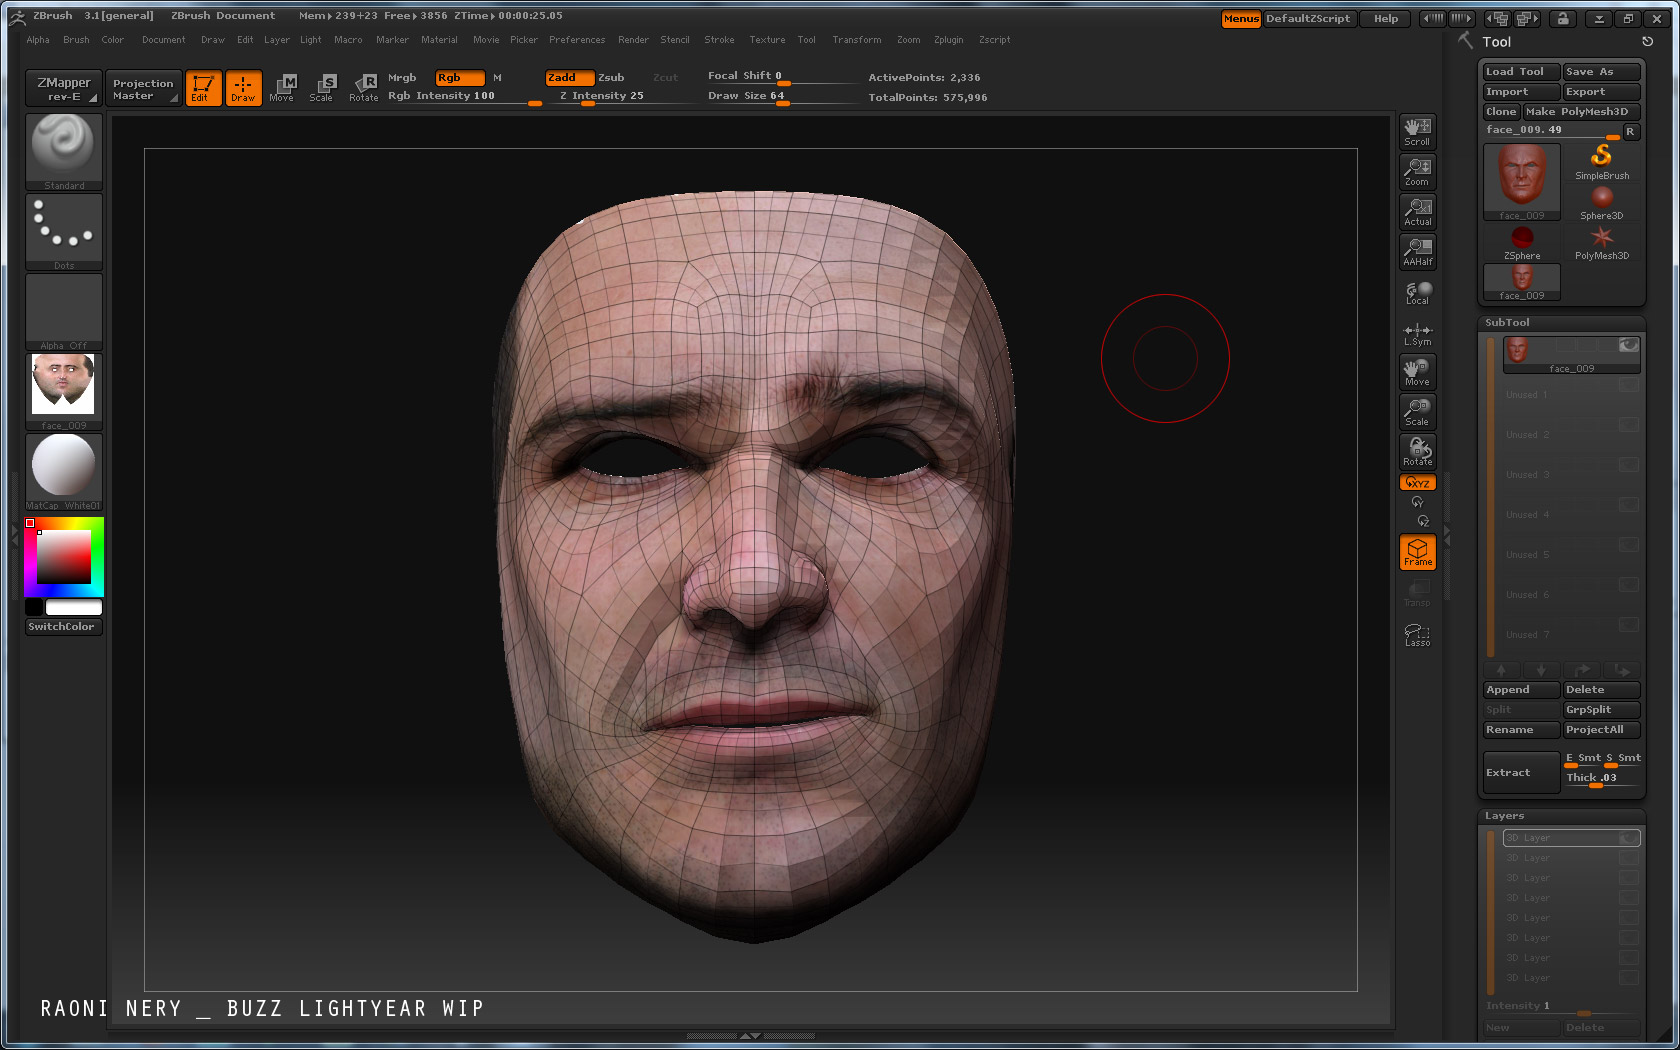Select the Edit mode button
Image resolution: width=1680 pixels, height=1050 pixels.
pos(203,88)
